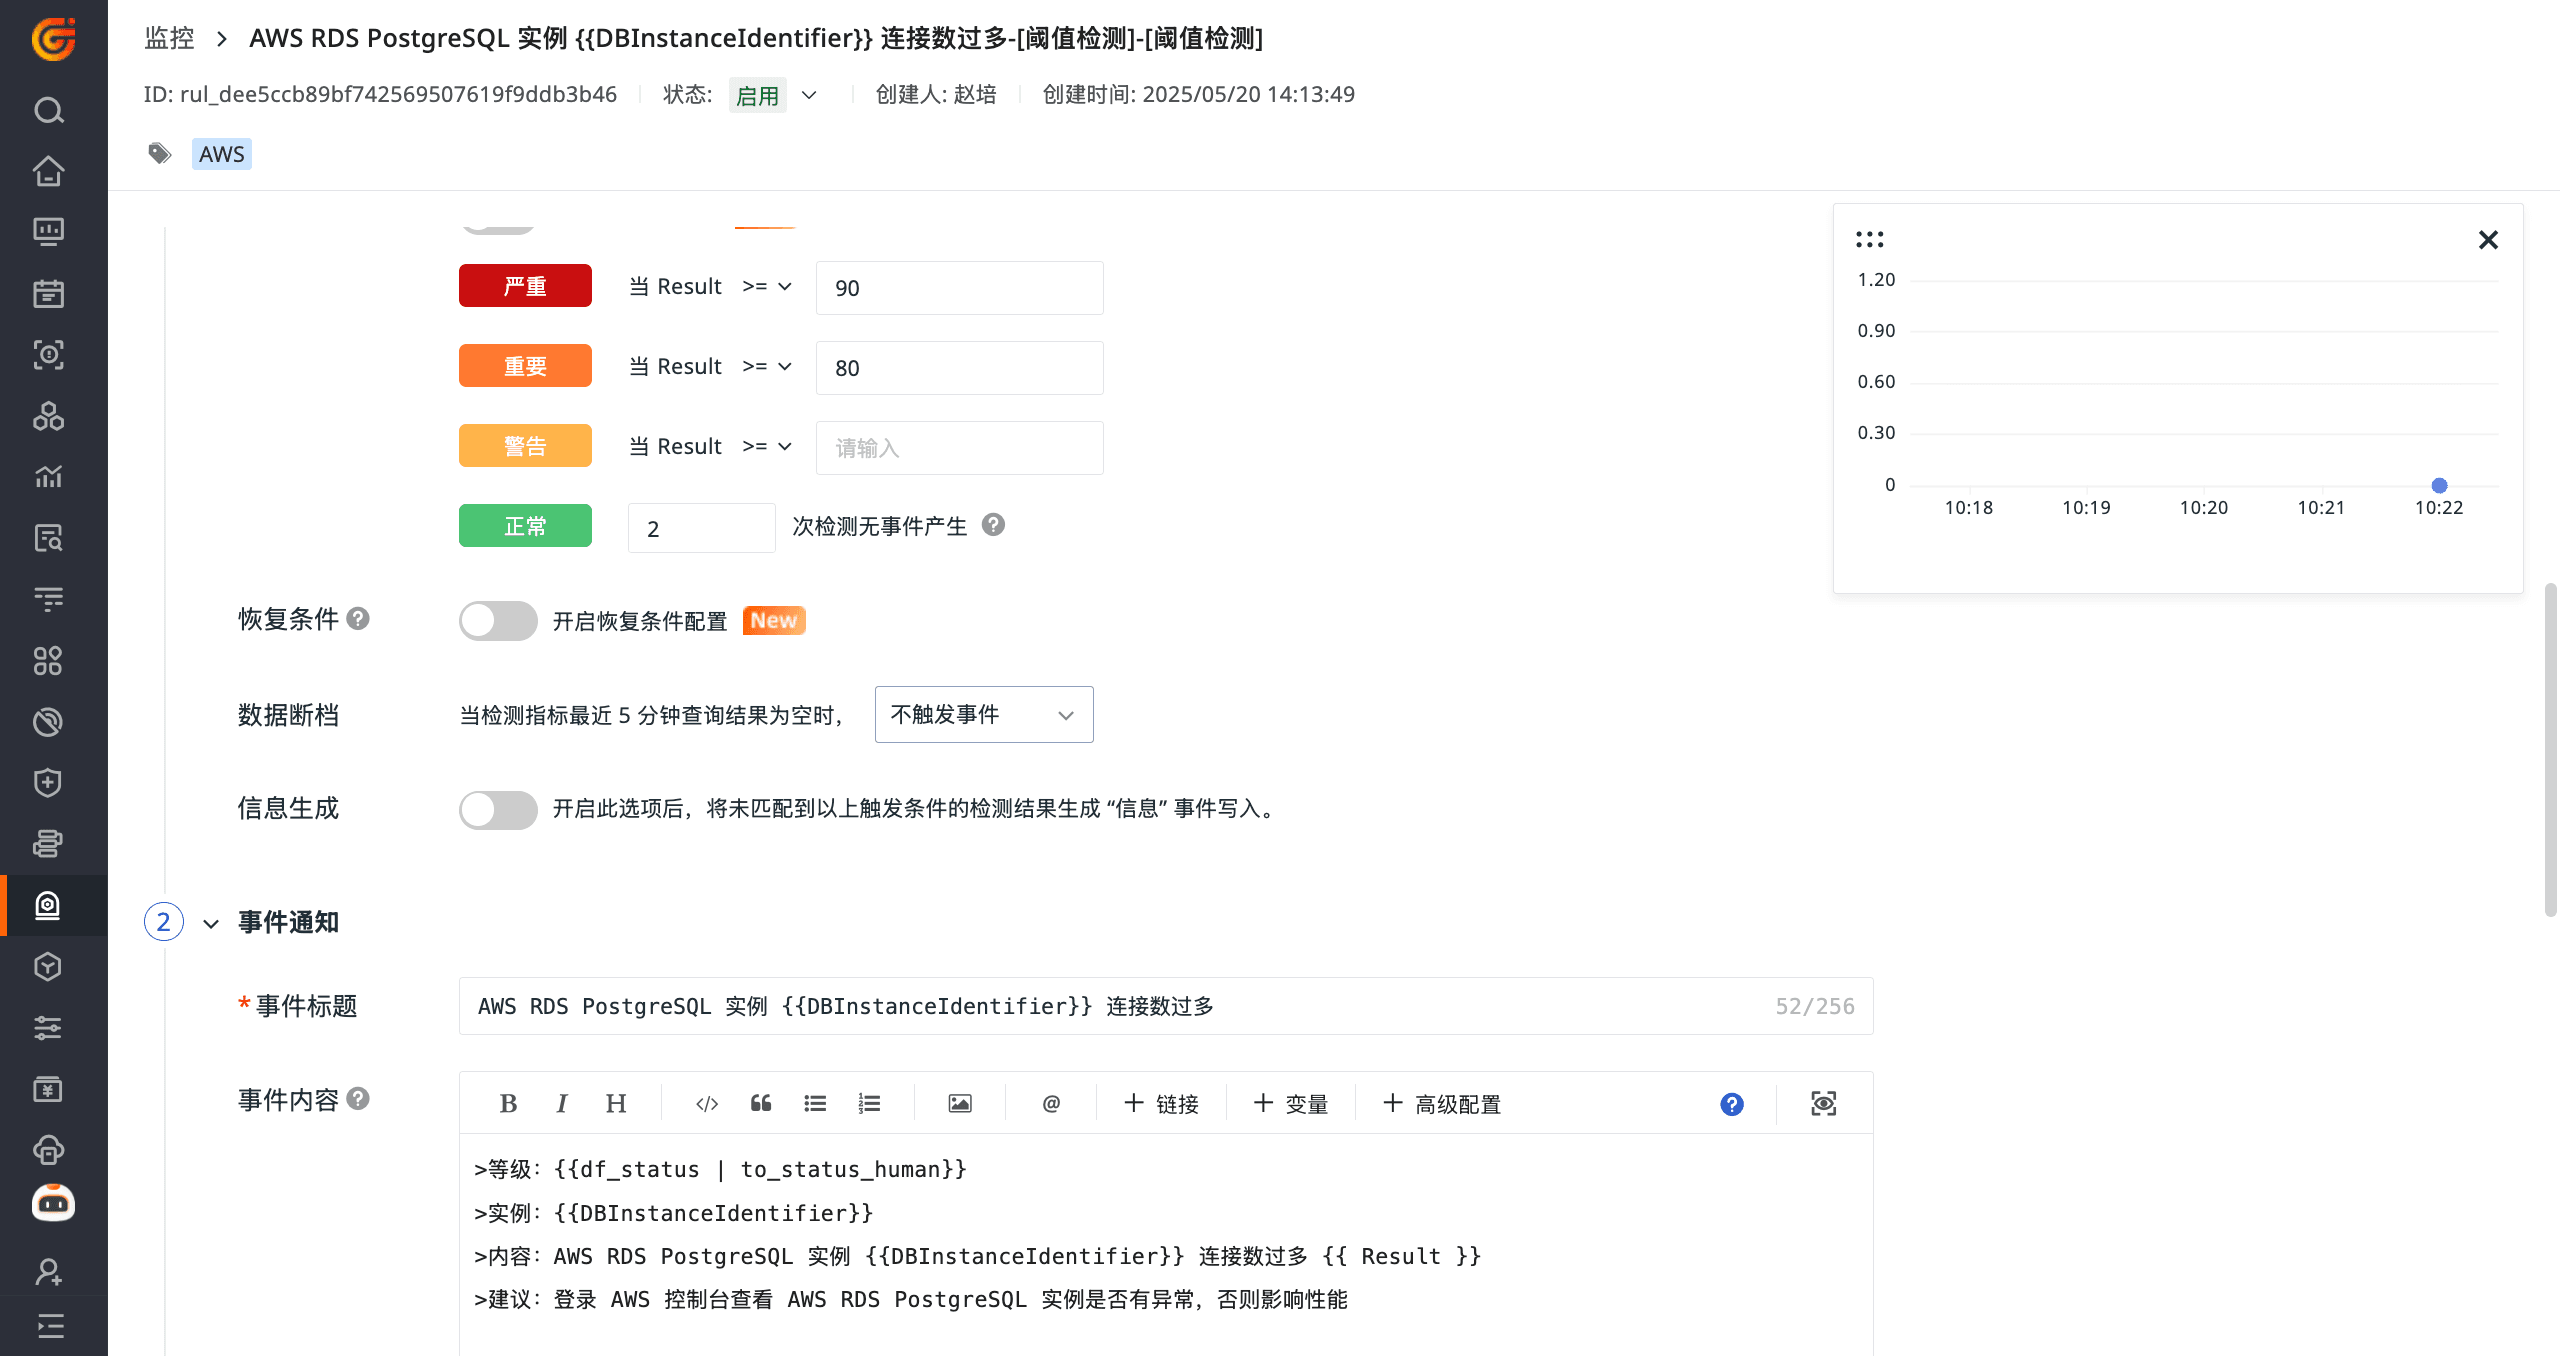Open the 状态 启用 dropdown

tap(775, 95)
